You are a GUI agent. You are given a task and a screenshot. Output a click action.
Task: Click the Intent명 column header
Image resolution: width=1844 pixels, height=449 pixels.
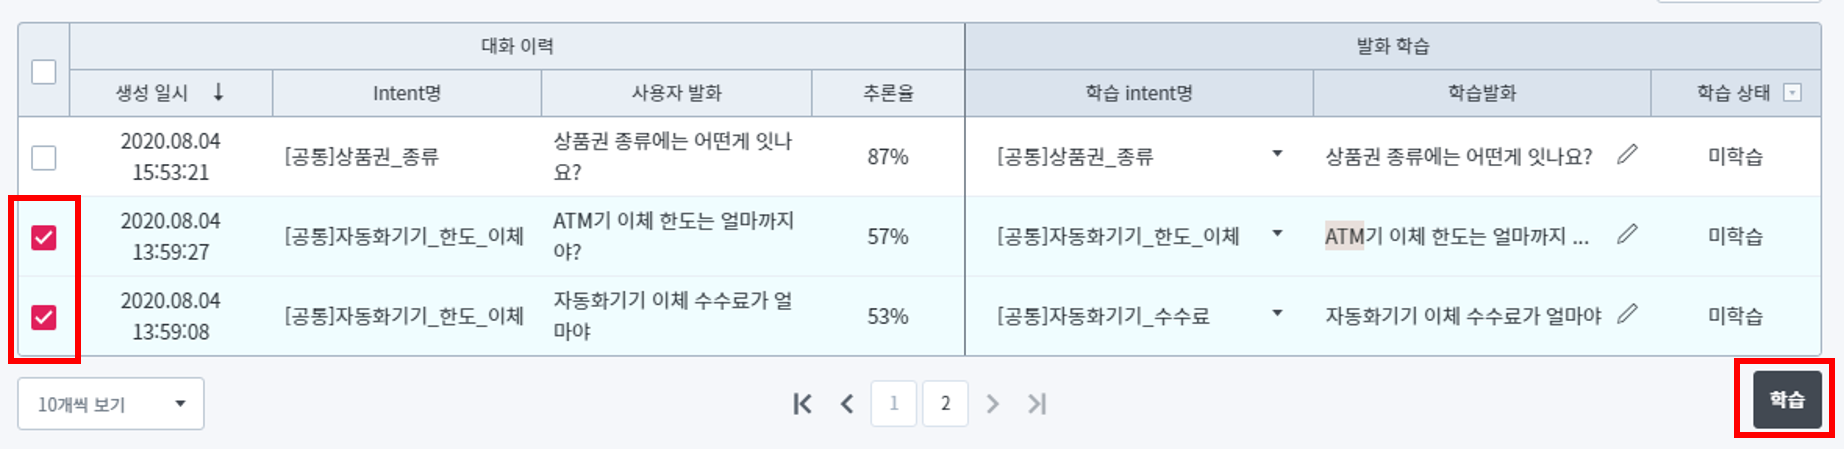pos(406,93)
